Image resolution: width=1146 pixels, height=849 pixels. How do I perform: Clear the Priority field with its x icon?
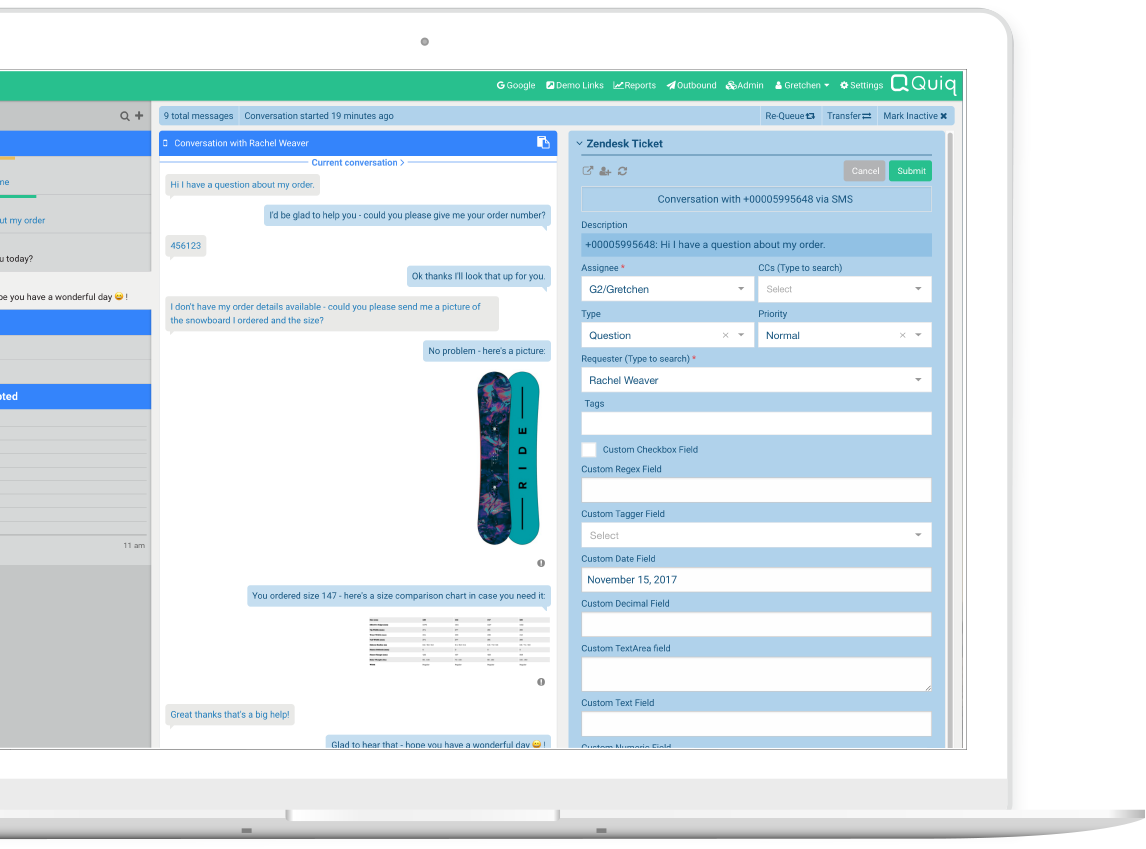point(903,335)
